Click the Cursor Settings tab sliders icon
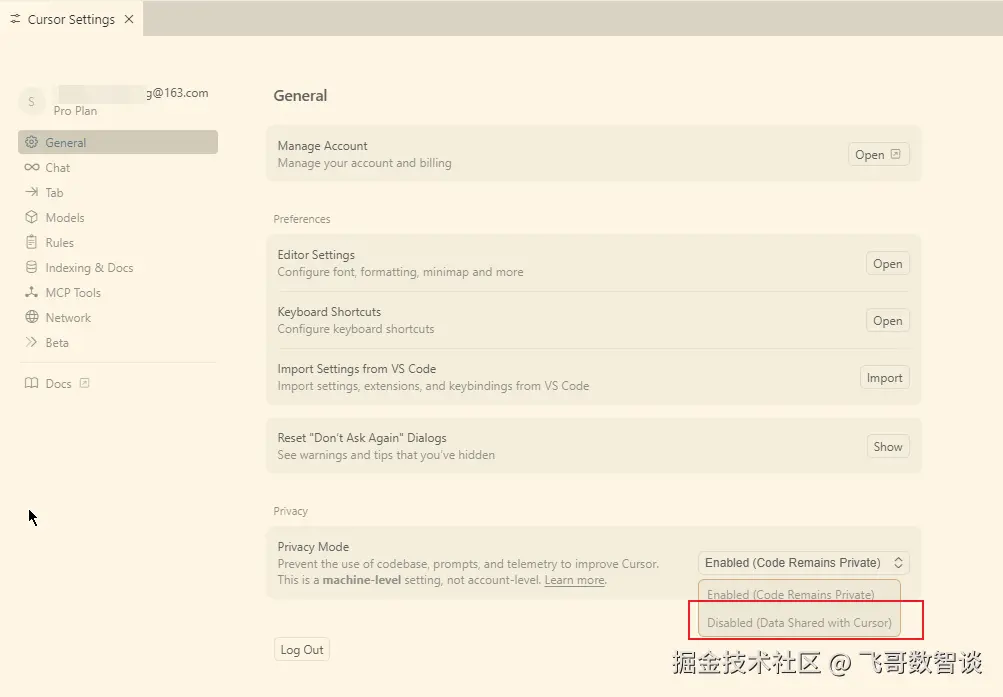The width and height of the screenshot is (1003, 697). point(15,19)
